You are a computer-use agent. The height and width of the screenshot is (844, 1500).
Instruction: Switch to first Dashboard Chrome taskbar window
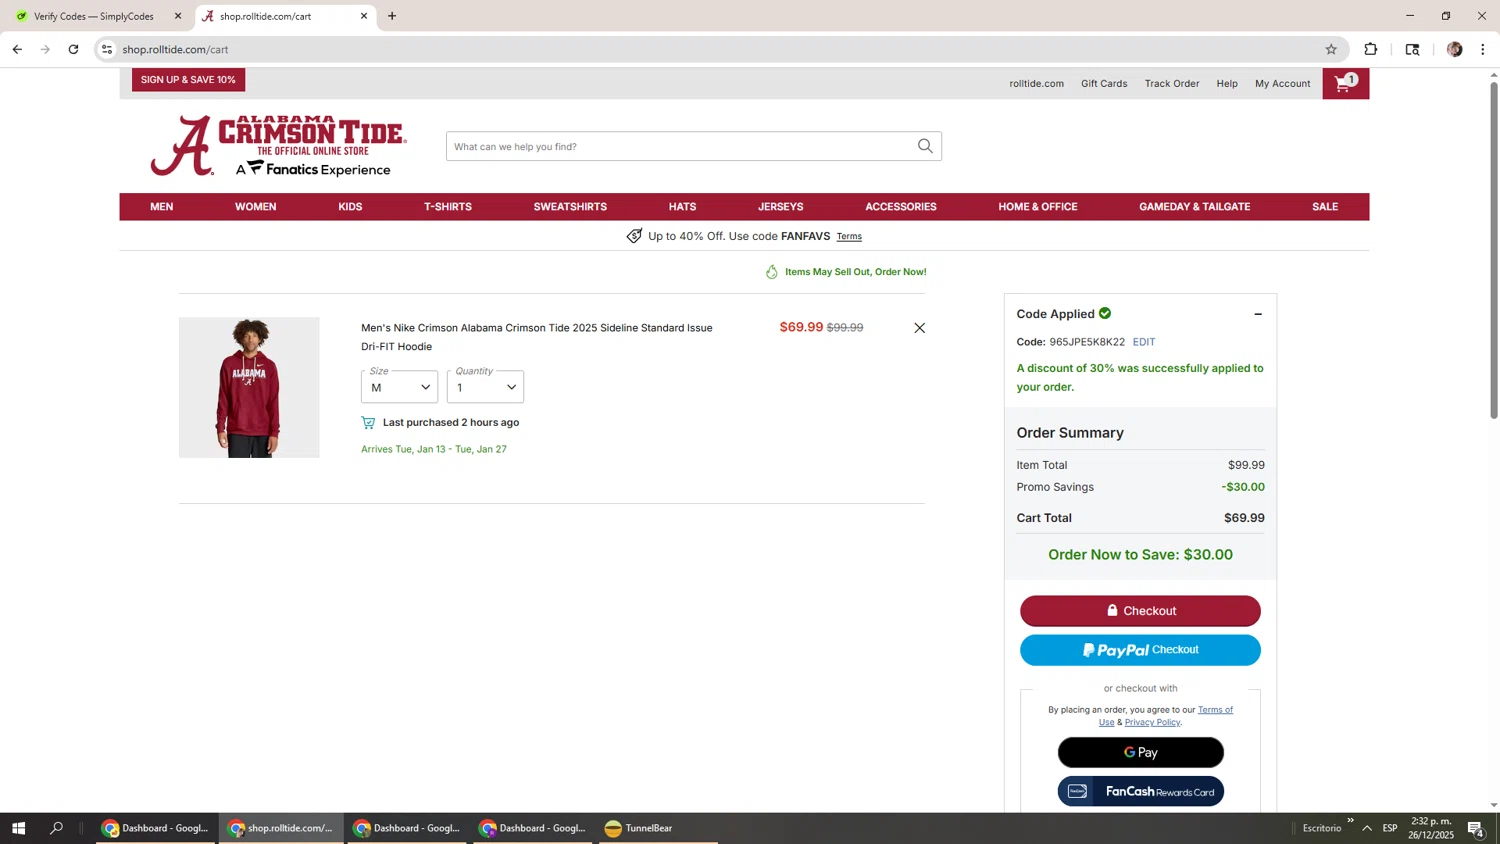coord(155,828)
